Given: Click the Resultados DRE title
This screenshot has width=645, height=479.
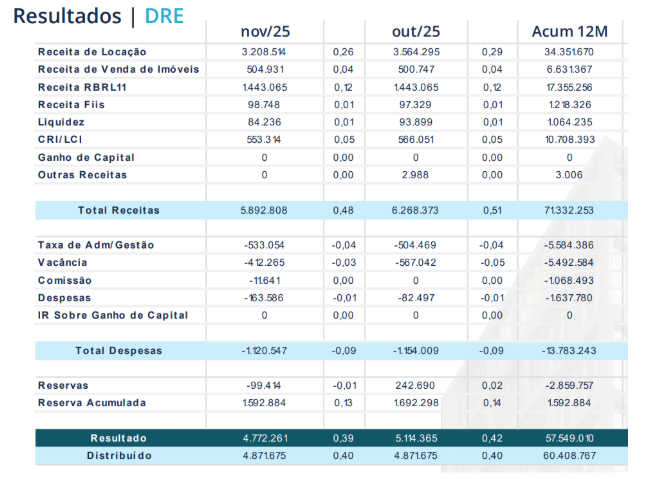Looking at the screenshot, I should tap(98, 16).
